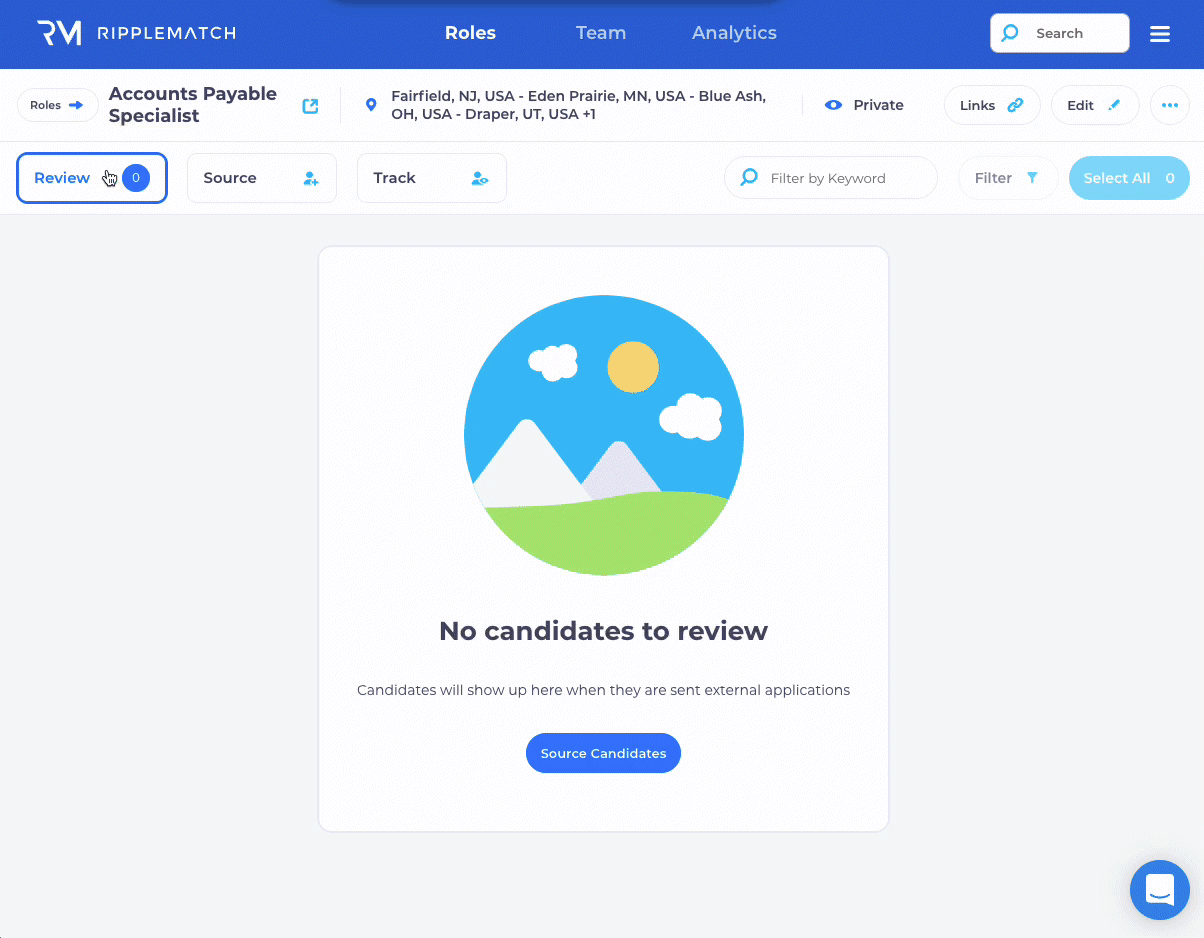1204x938 pixels.
Task: Toggle Select All candidates
Action: click(1128, 178)
